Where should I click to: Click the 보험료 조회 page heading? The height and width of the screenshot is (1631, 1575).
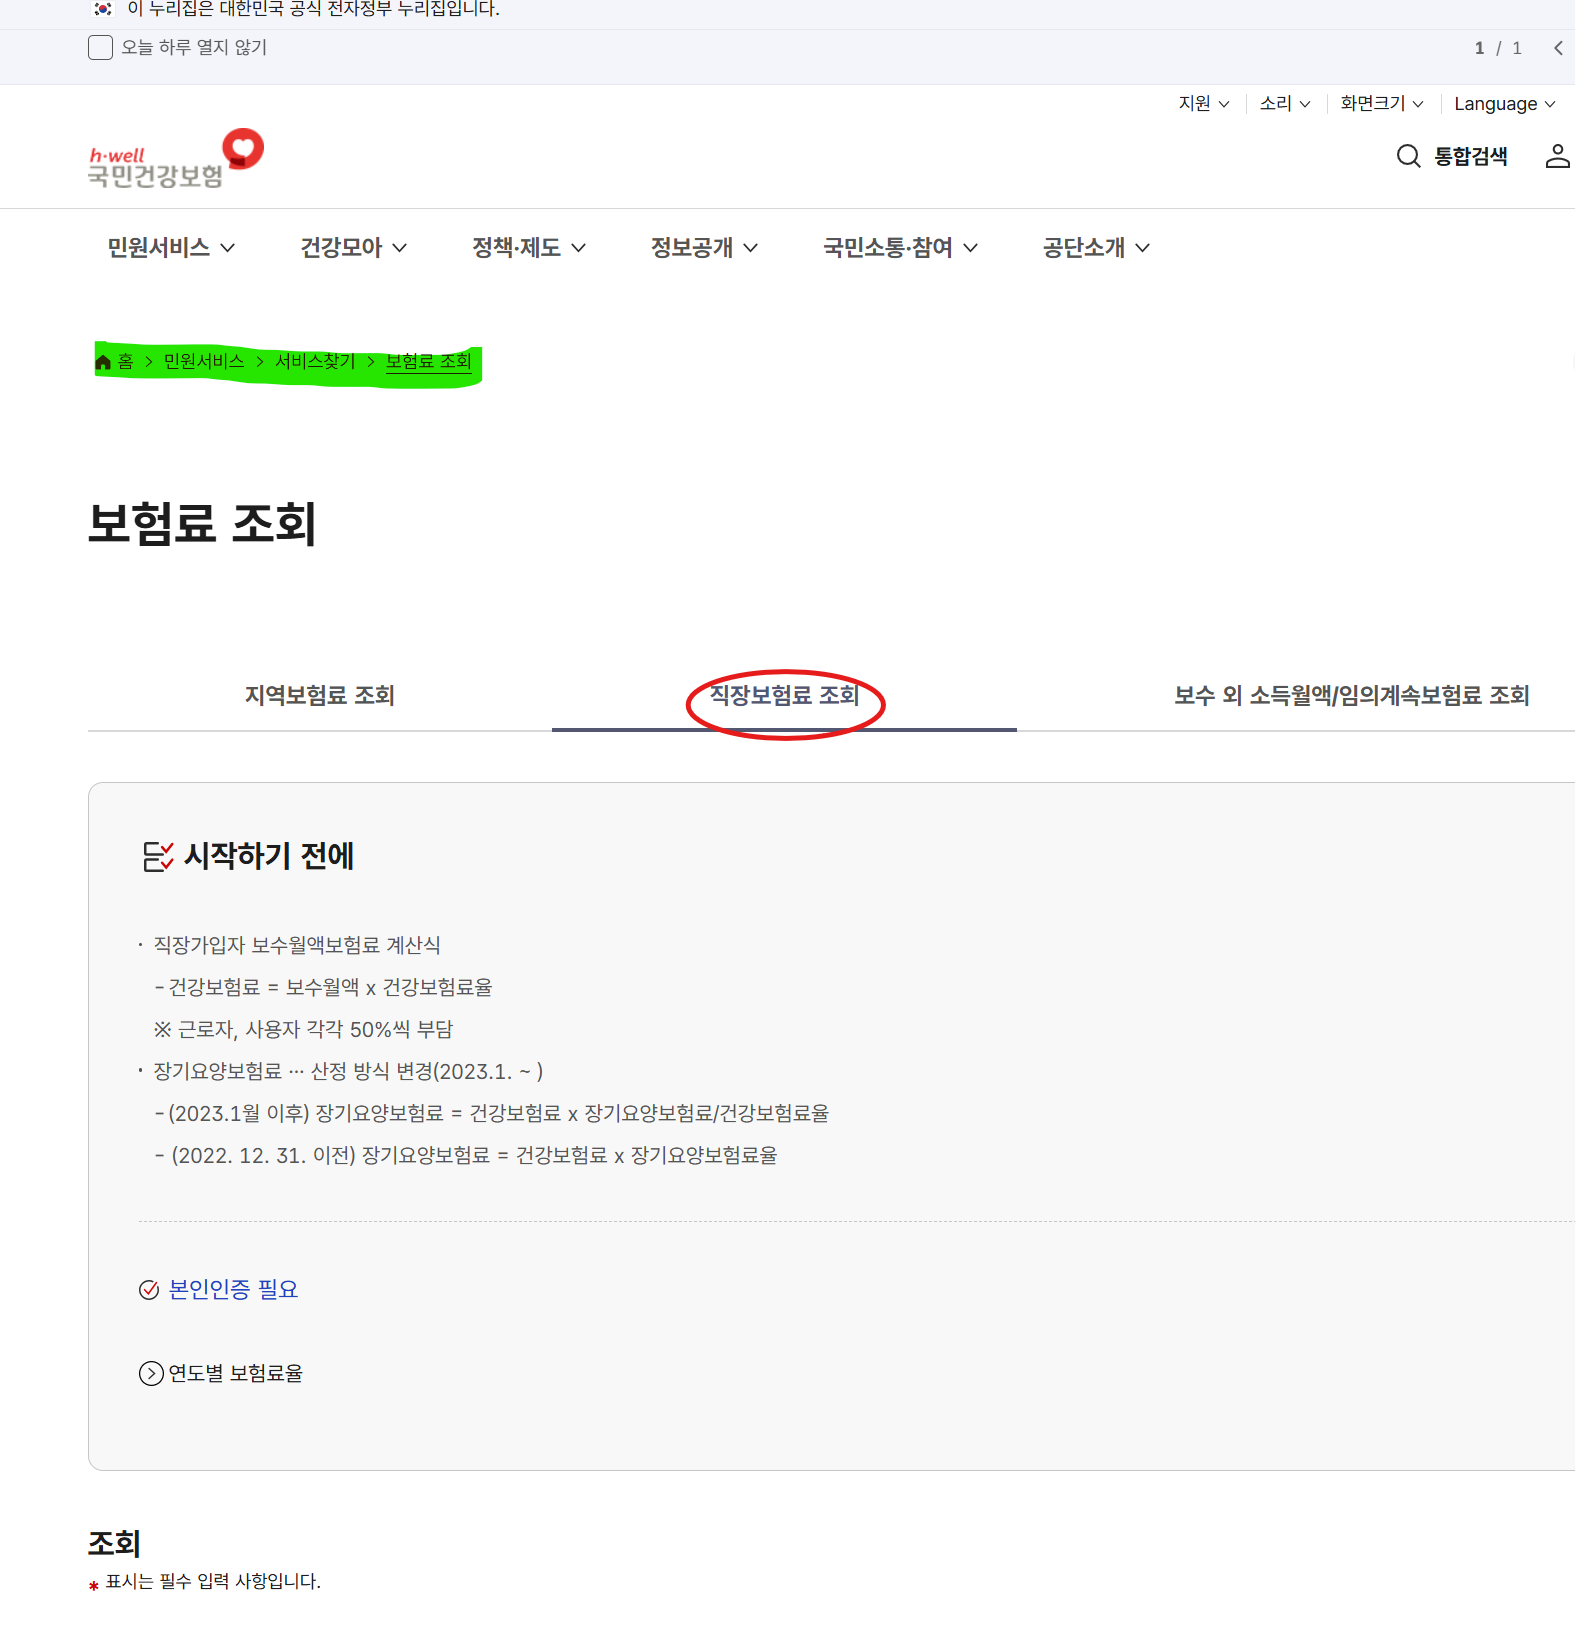(x=202, y=524)
